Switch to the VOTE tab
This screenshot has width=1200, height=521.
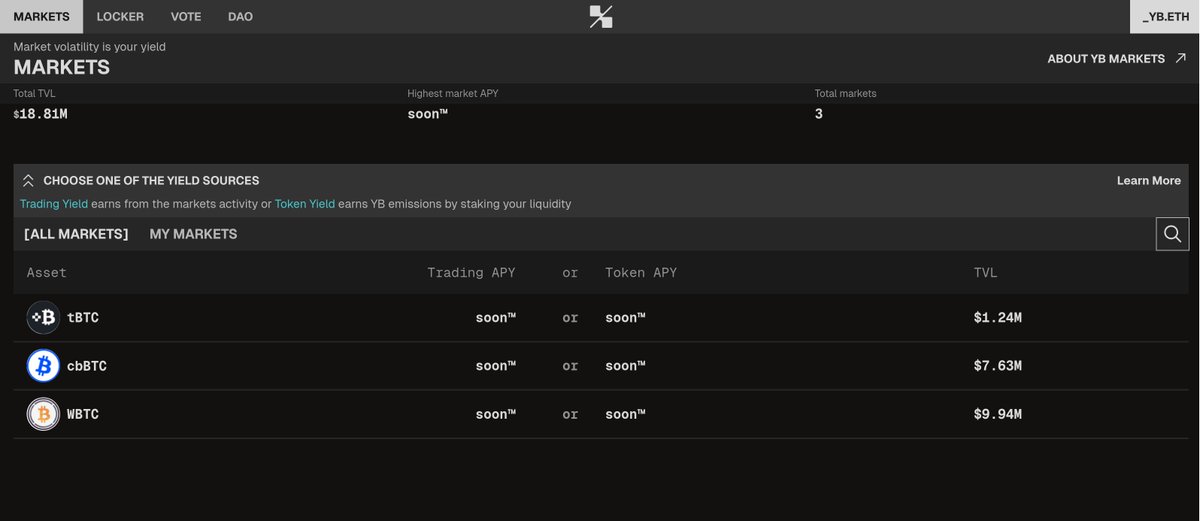186,17
